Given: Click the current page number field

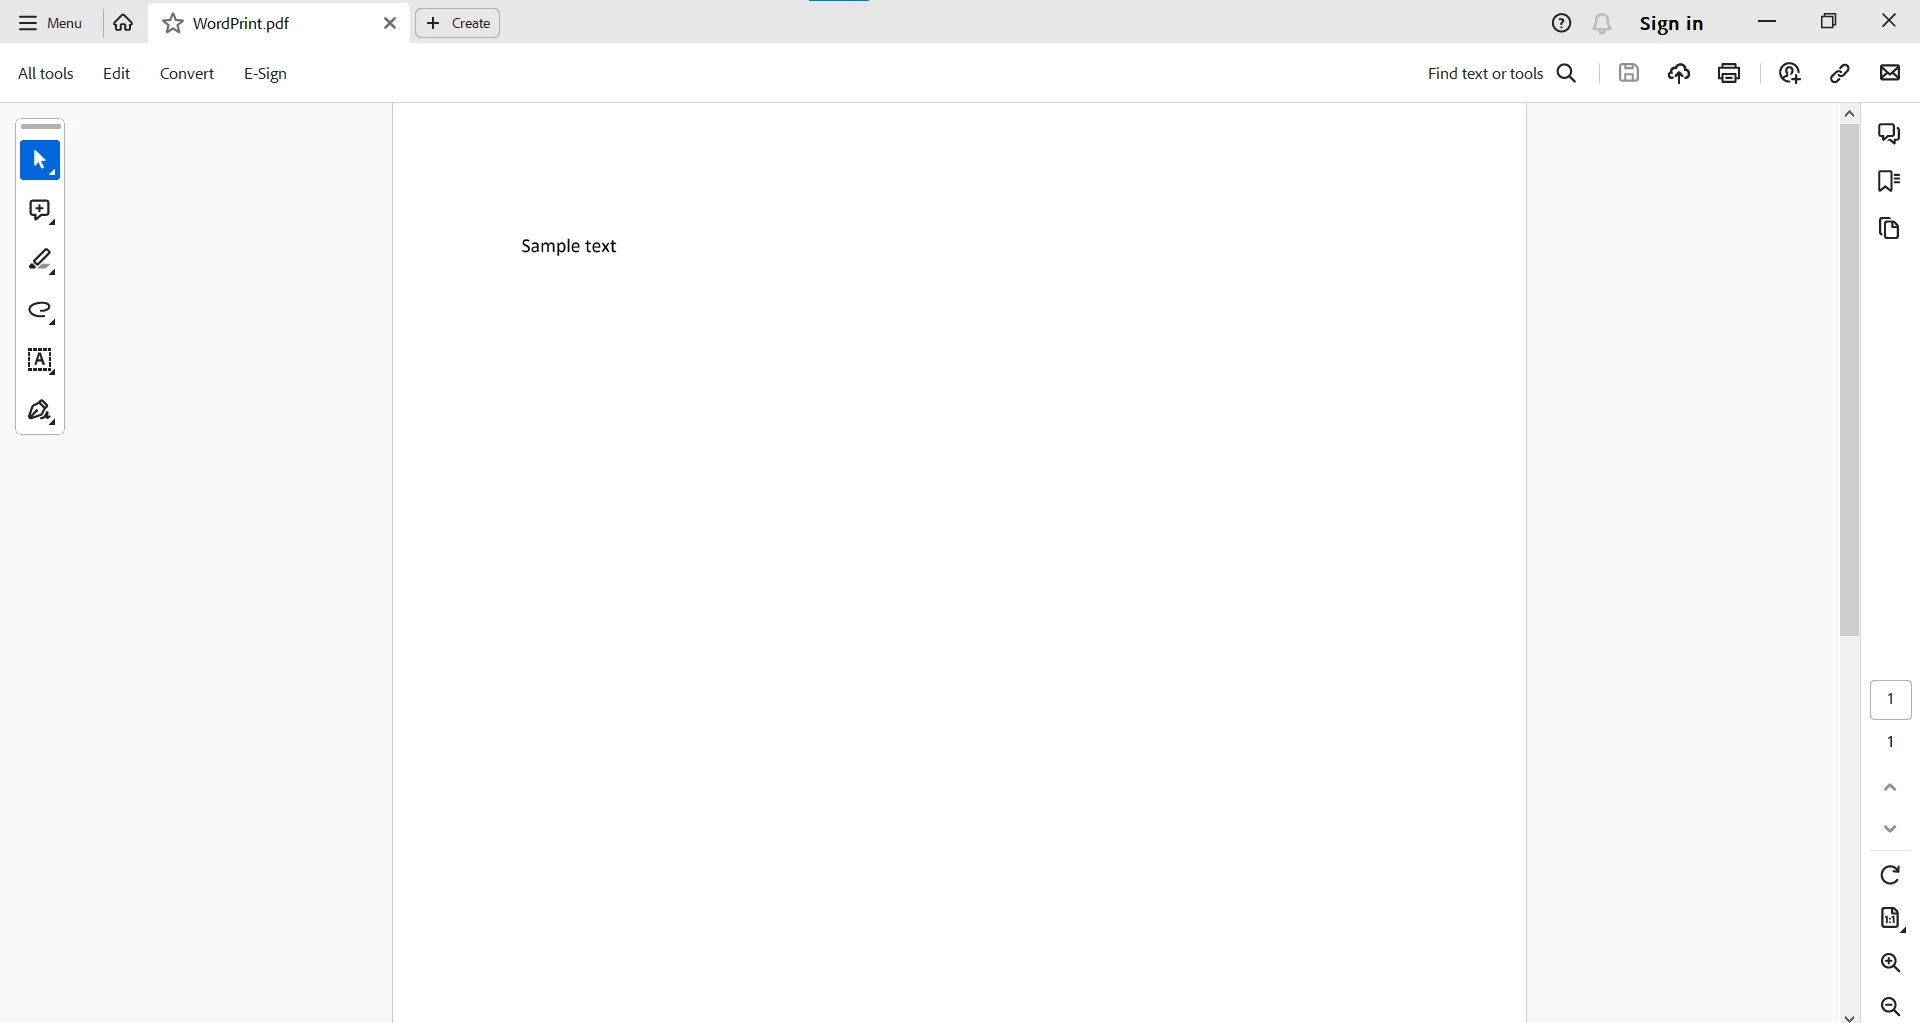Looking at the screenshot, I should point(1890,700).
